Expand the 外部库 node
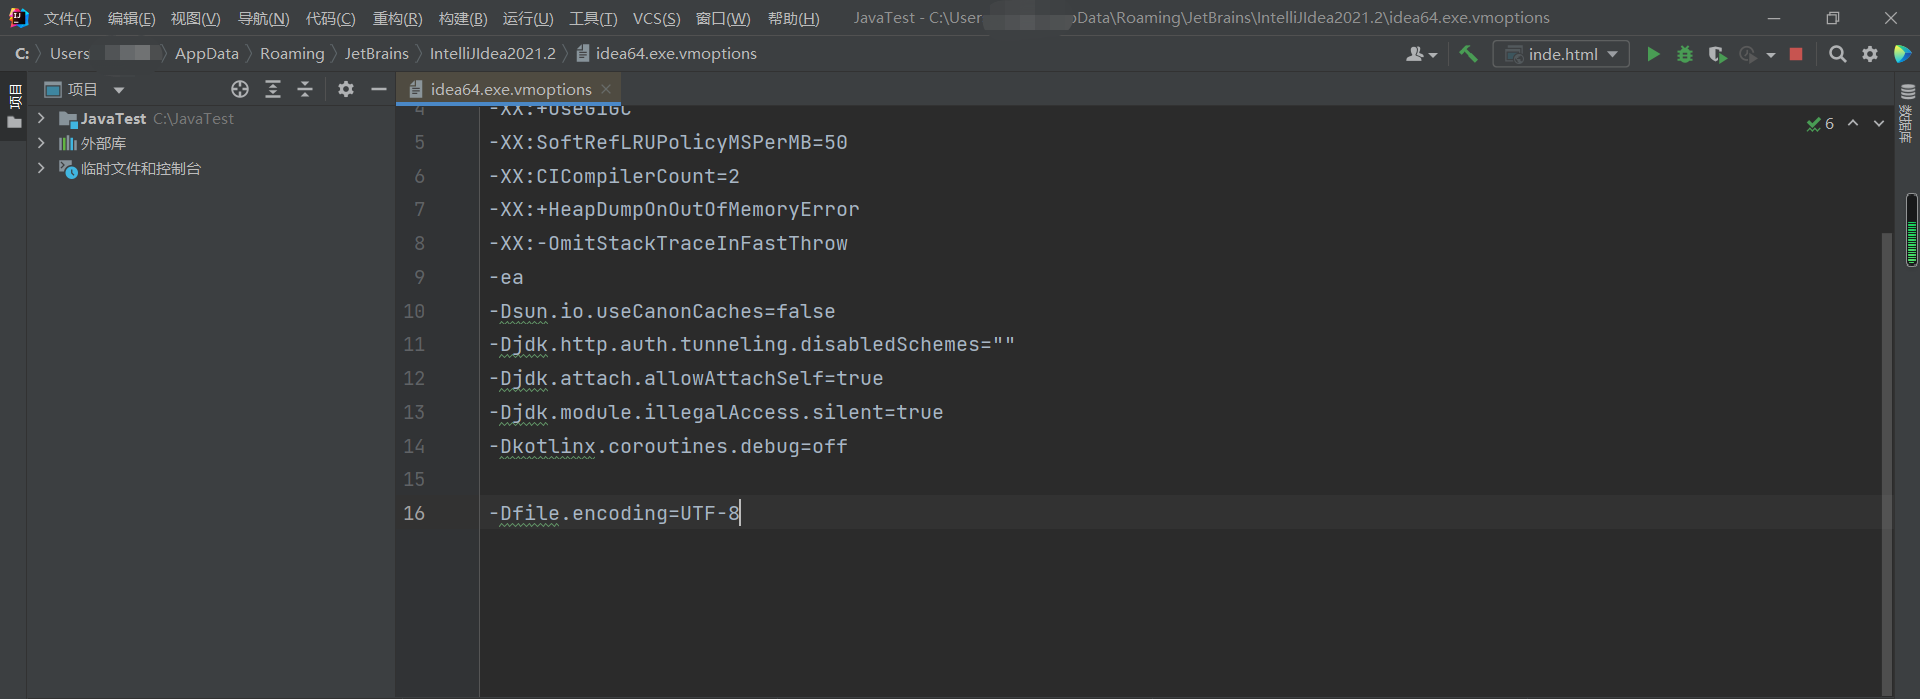 (x=41, y=143)
